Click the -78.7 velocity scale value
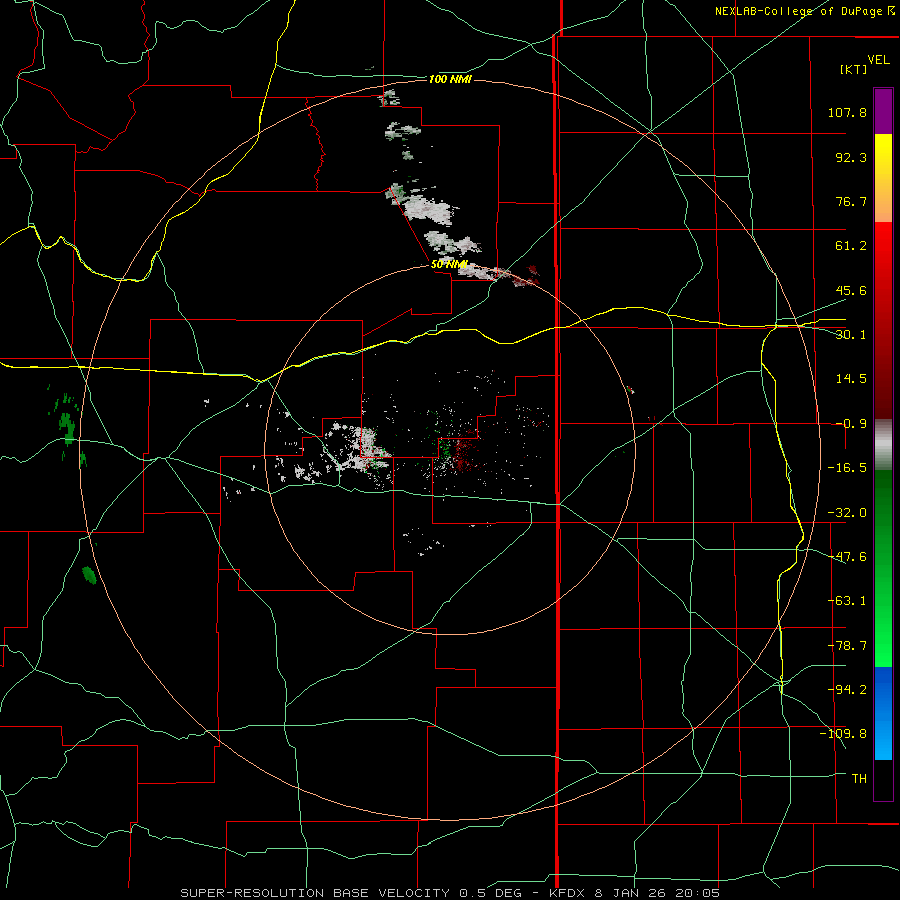 [x=847, y=646]
